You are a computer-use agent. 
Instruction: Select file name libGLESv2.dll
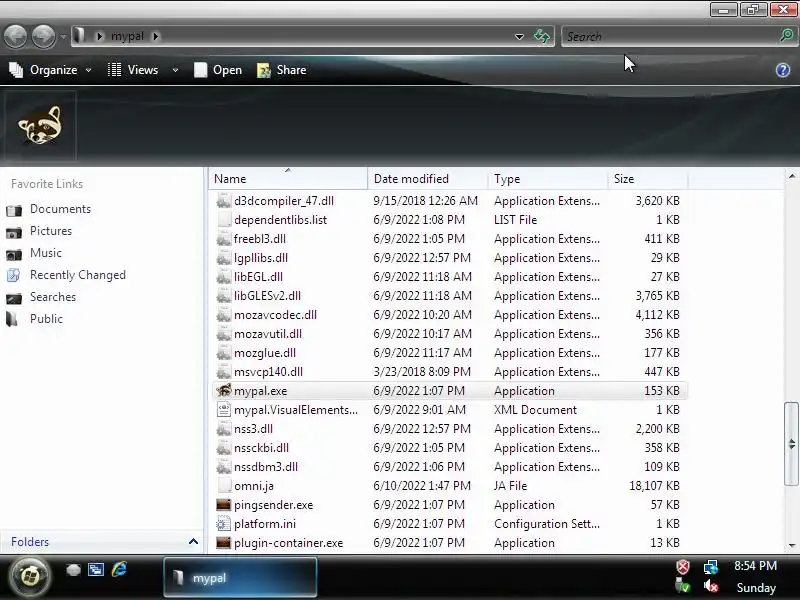[267, 295]
